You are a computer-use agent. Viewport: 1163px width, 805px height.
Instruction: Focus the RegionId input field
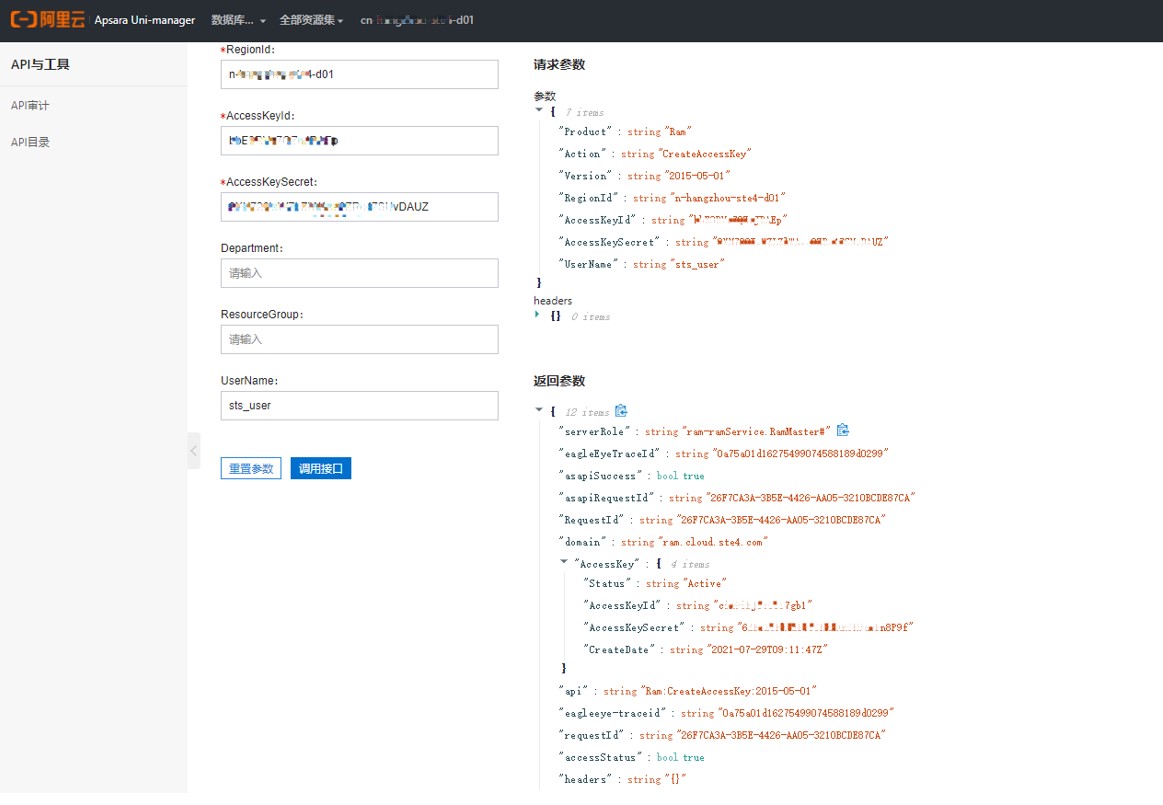359,74
